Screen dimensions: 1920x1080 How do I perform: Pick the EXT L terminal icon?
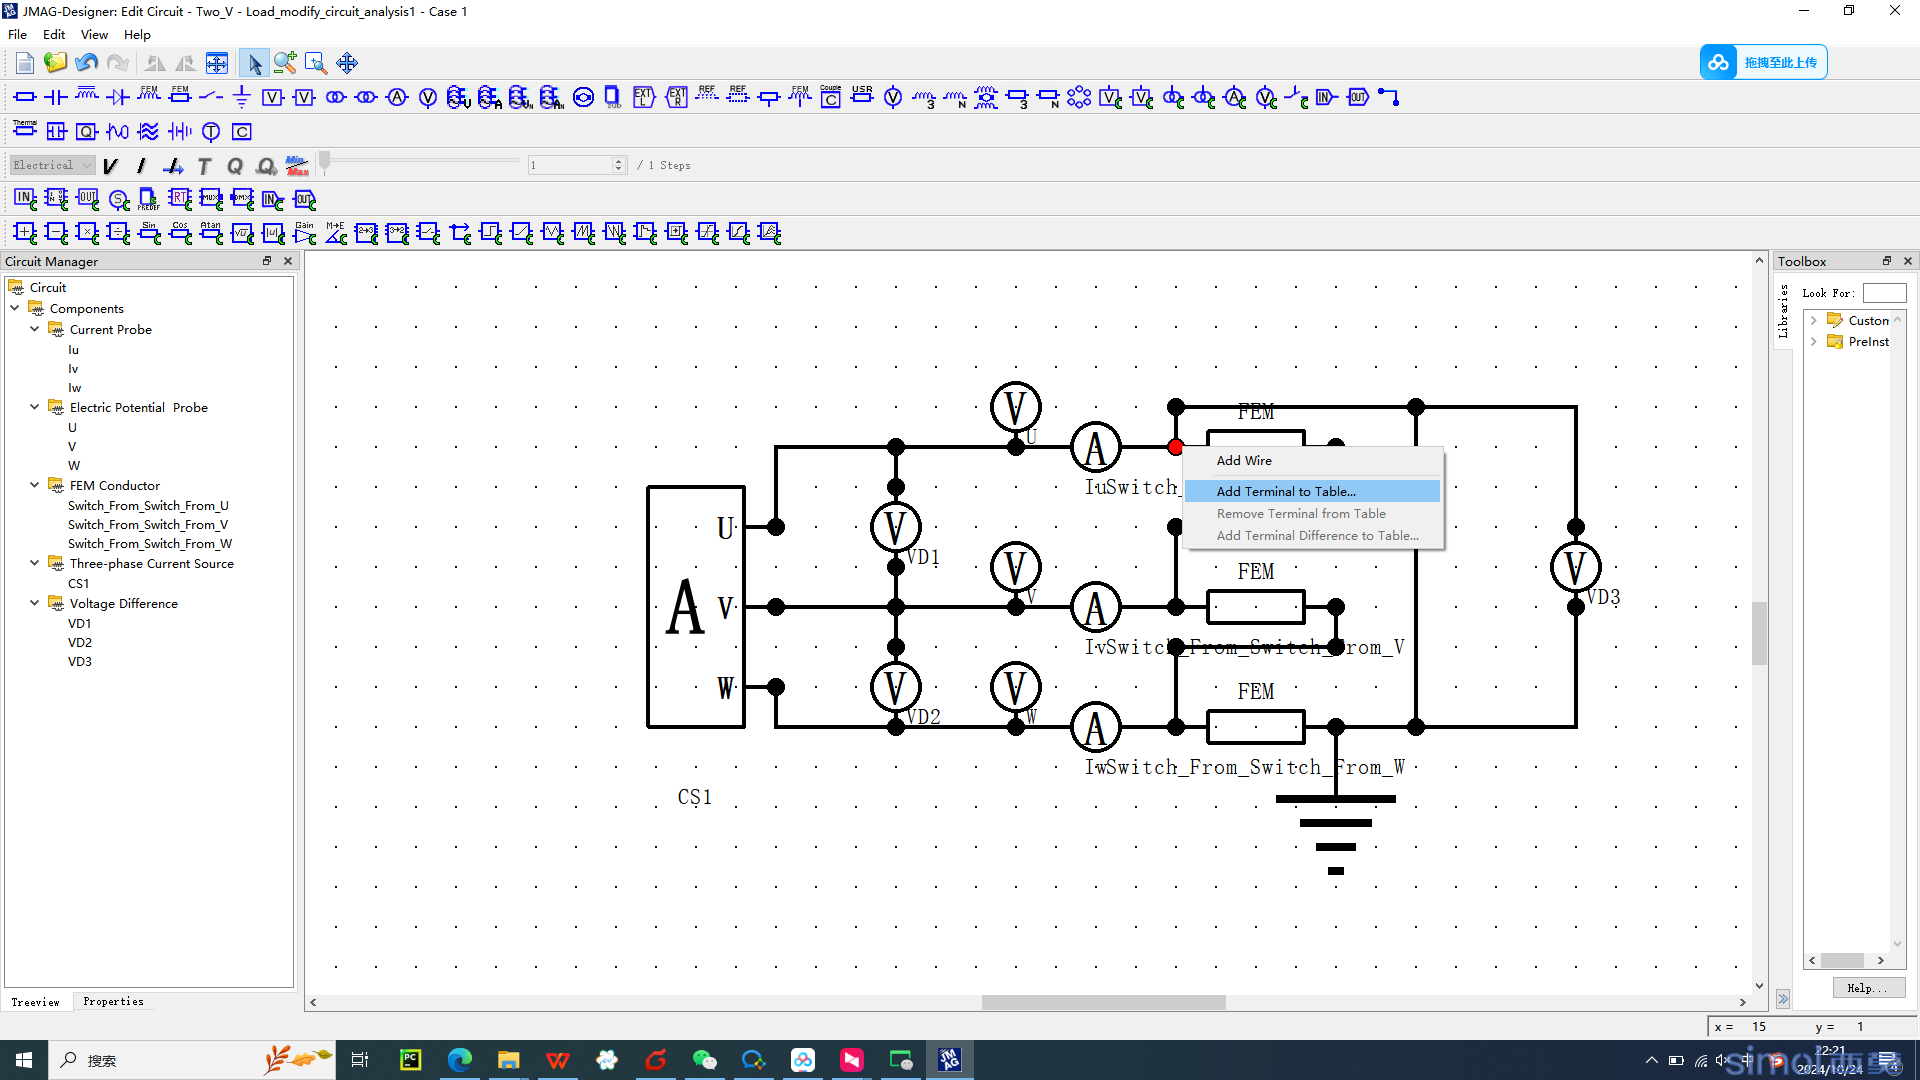coord(645,97)
